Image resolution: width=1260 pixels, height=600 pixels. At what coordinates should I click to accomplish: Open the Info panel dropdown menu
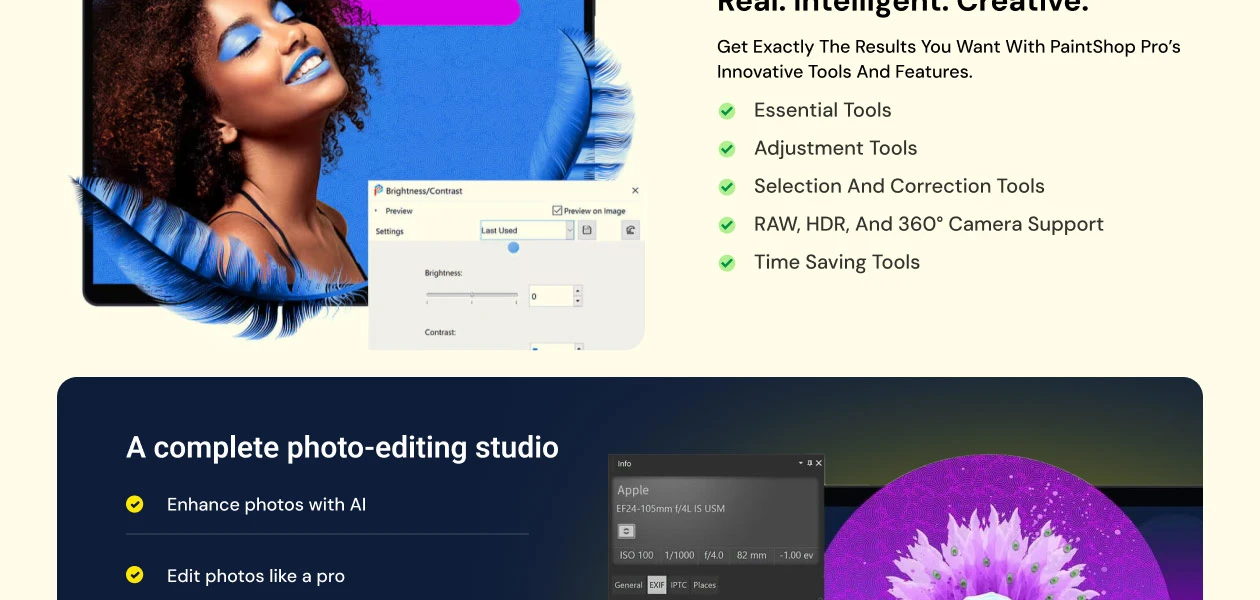click(800, 463)
